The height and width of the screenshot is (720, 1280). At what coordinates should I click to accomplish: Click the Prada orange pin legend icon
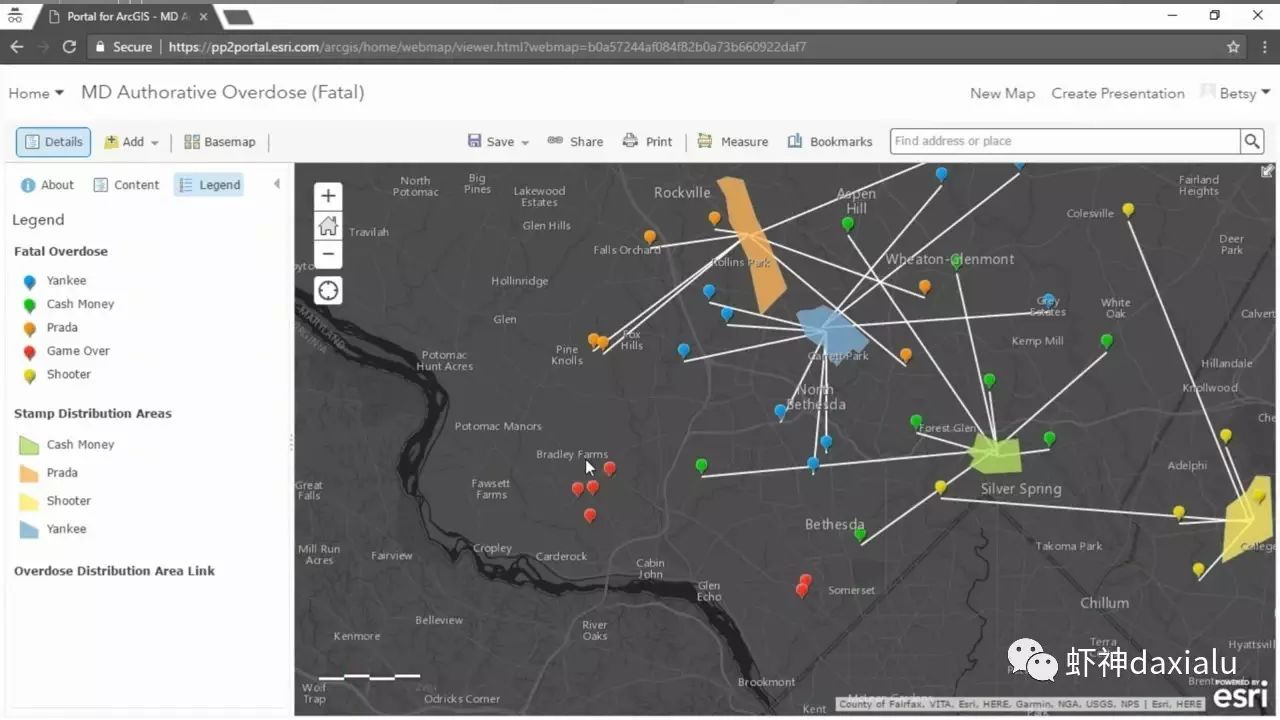[30, 329]
